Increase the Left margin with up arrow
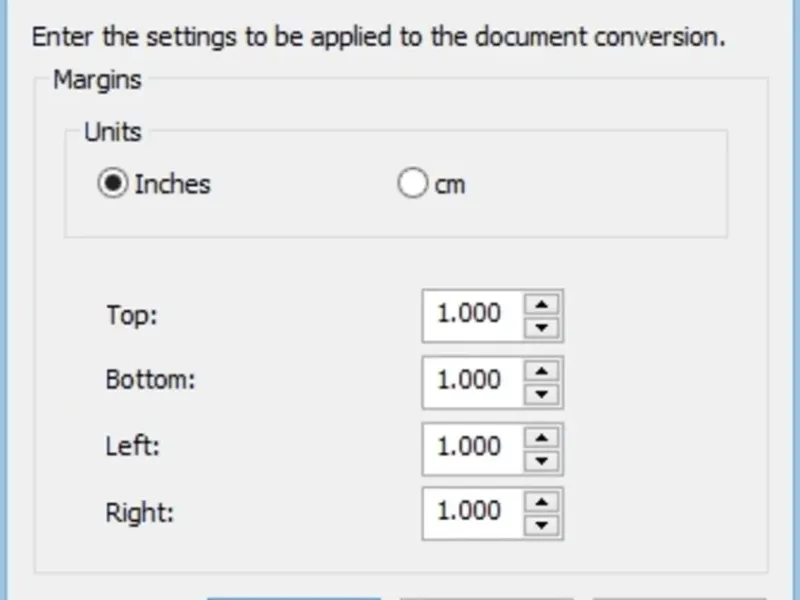The height and width of the screenshot is (600, 800). tap(541, 436)
